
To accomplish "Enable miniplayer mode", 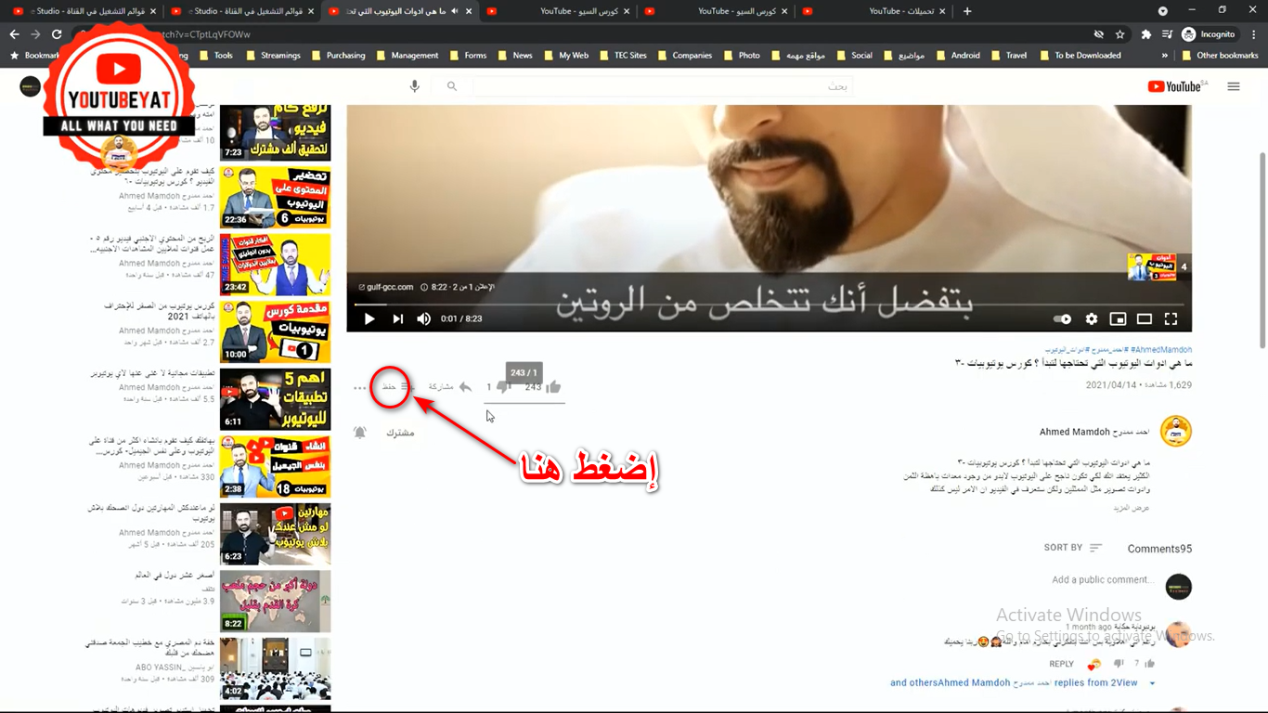I will tap(1118, 319).
